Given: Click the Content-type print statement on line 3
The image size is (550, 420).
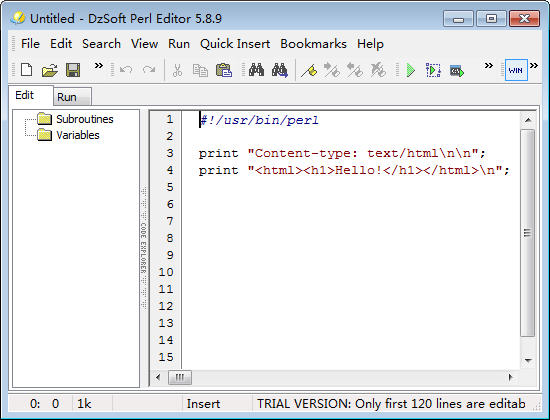Looking at the screenshot, I should coord(342,153).
